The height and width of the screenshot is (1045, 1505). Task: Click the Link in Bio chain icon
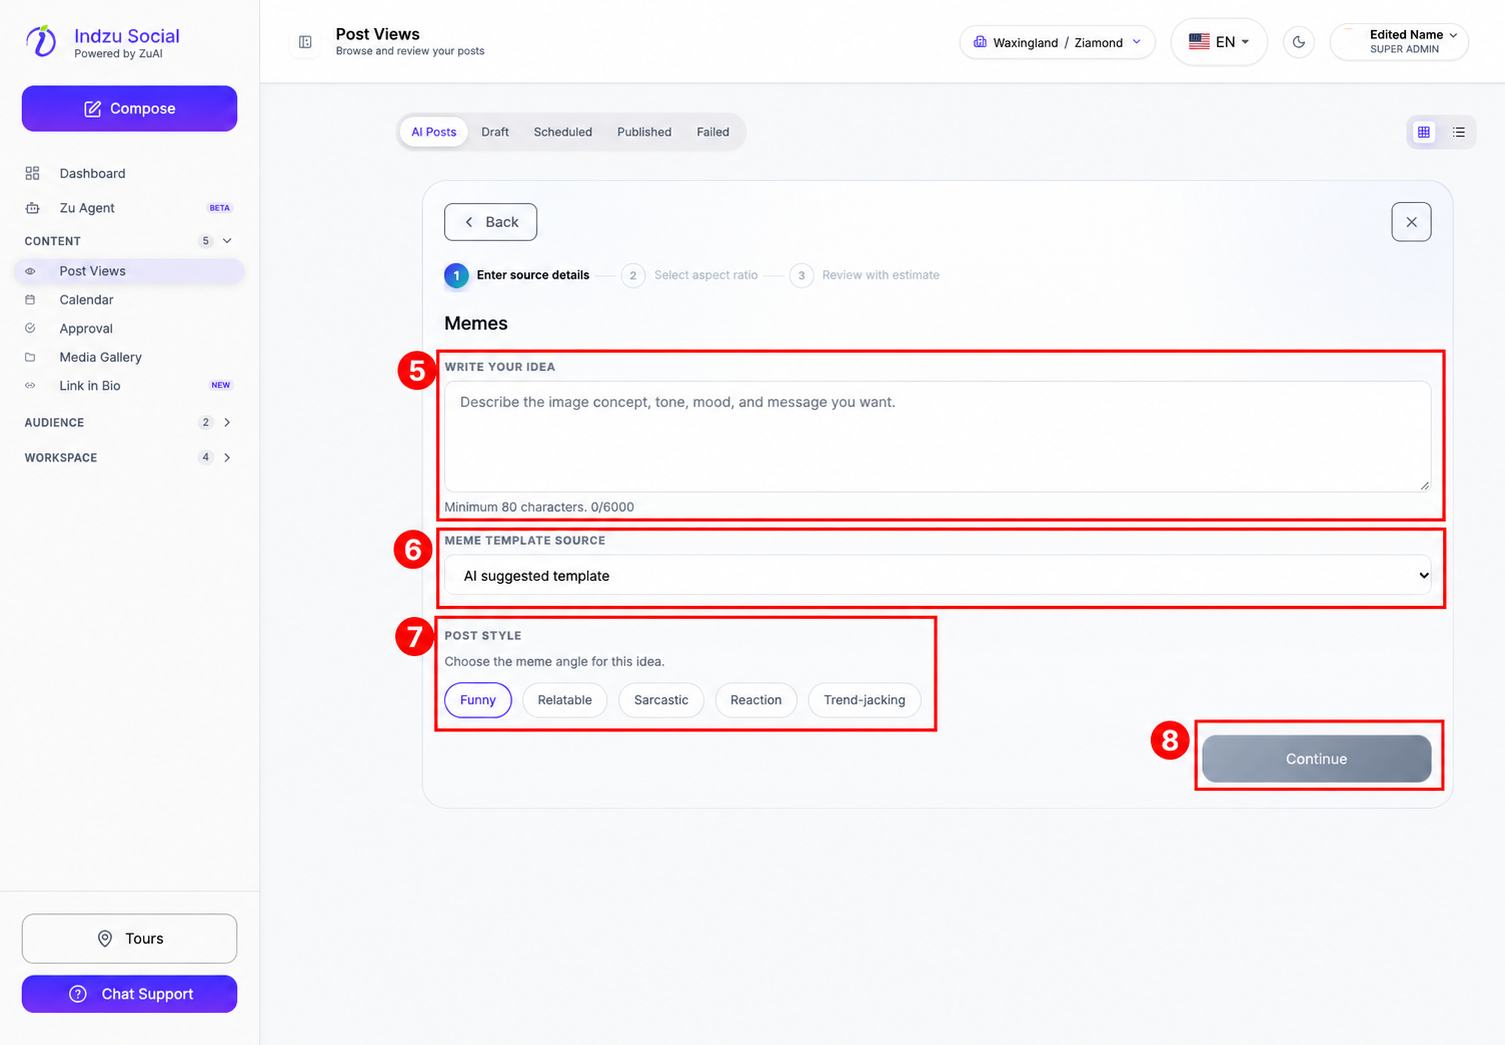click(30, 386)
